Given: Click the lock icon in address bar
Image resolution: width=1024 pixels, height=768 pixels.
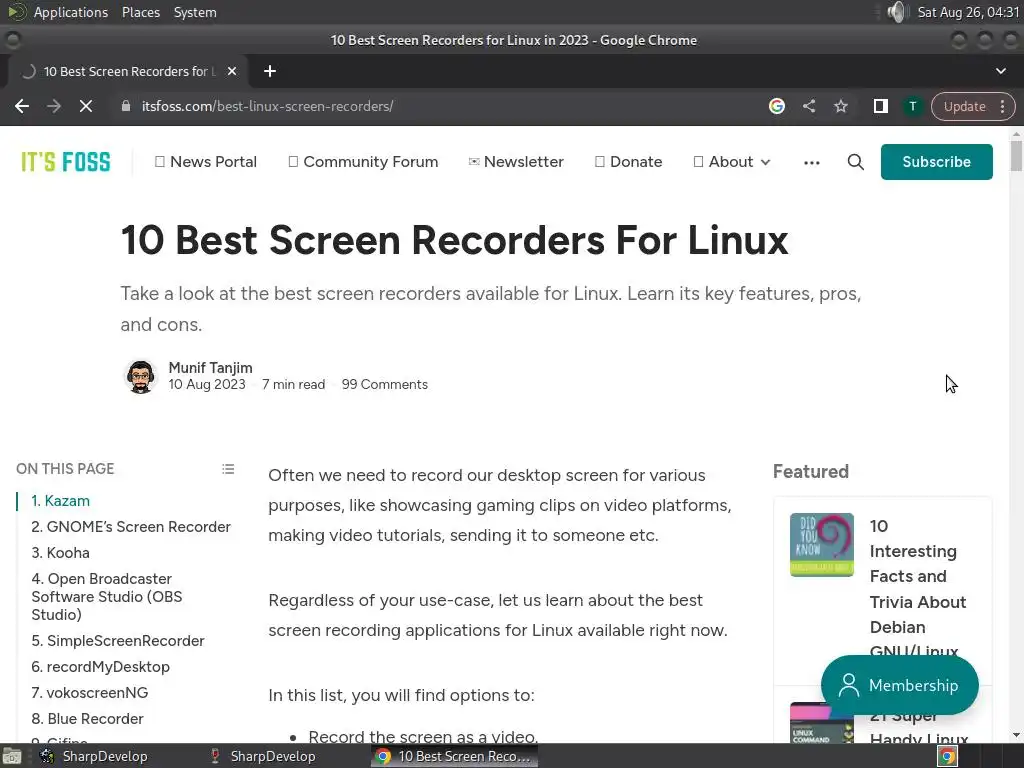Looking at the screenshot, I should tap(126, 106).
